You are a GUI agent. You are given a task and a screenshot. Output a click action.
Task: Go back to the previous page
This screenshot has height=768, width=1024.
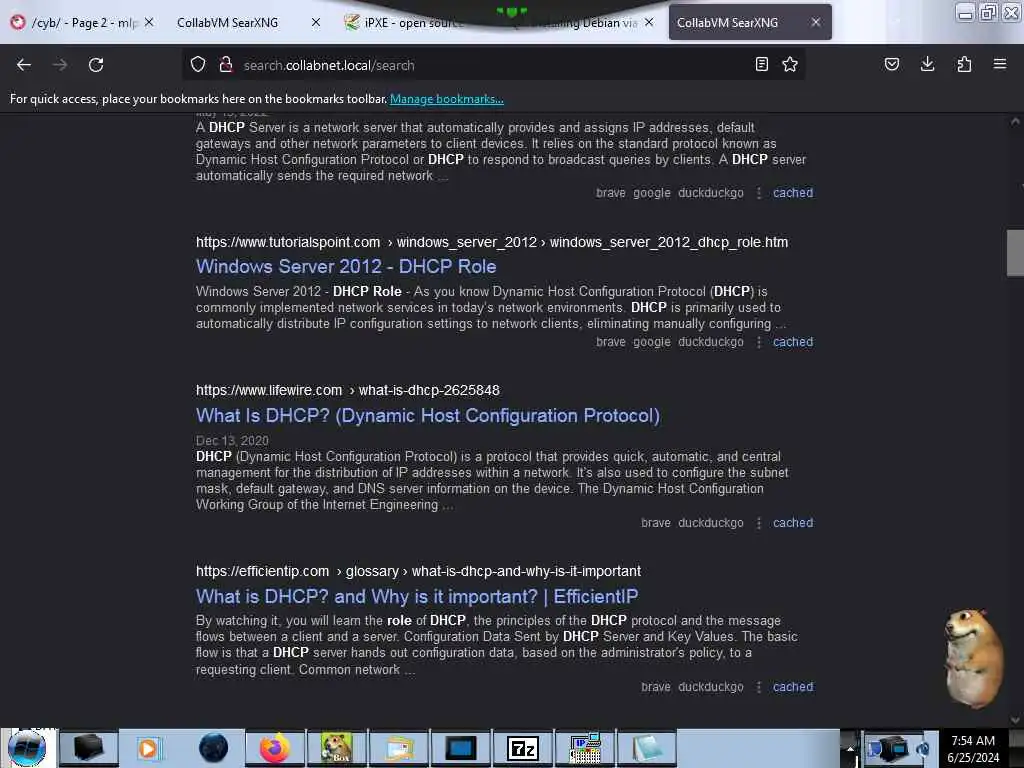(x=24, y=65)
